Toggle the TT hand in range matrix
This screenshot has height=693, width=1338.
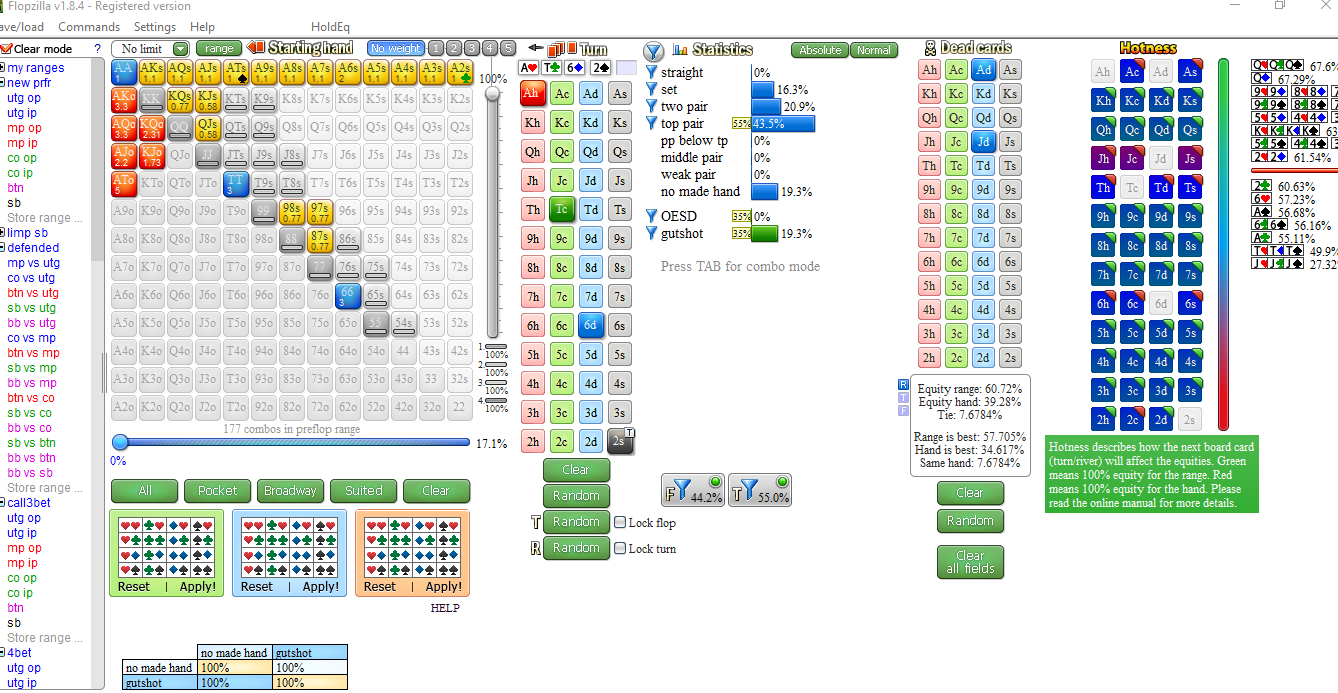coord(235,183)
